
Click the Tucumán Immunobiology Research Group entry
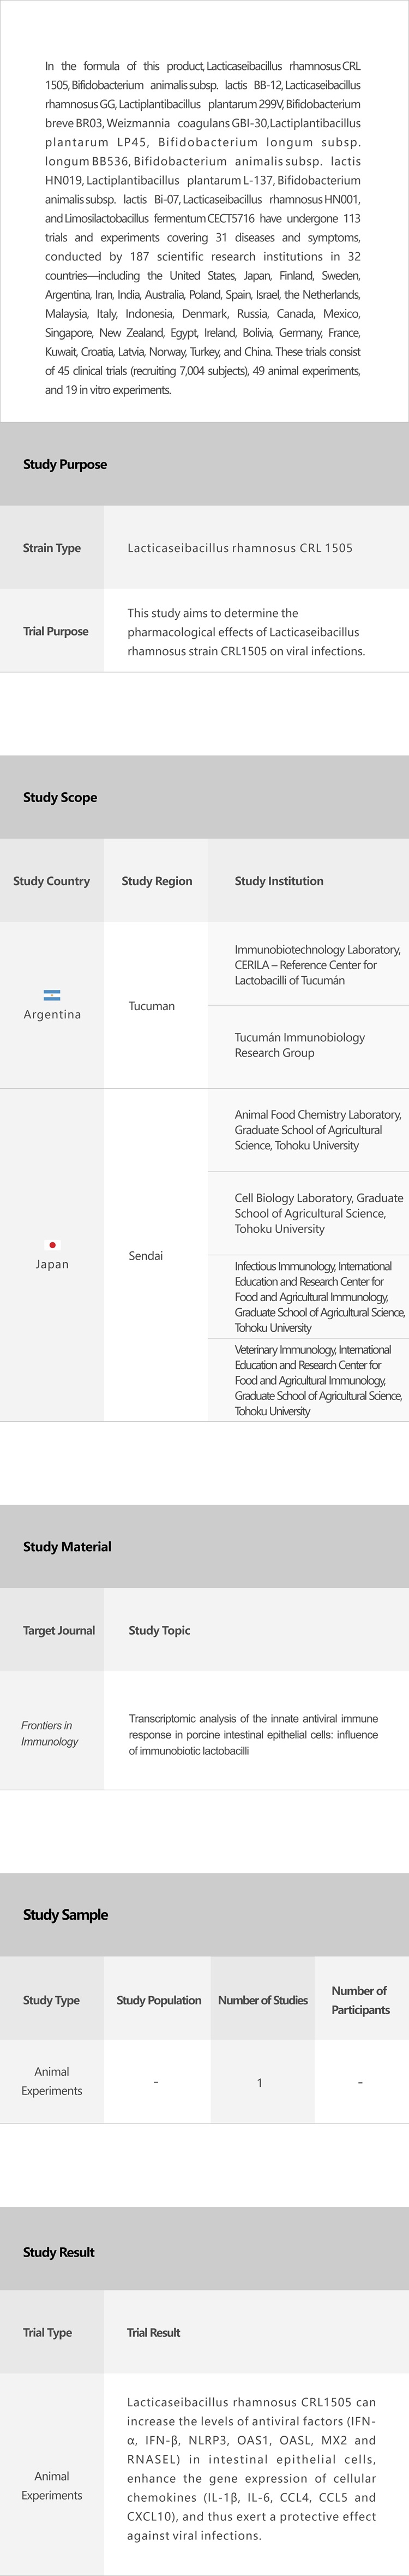[x=300, y=1045]
